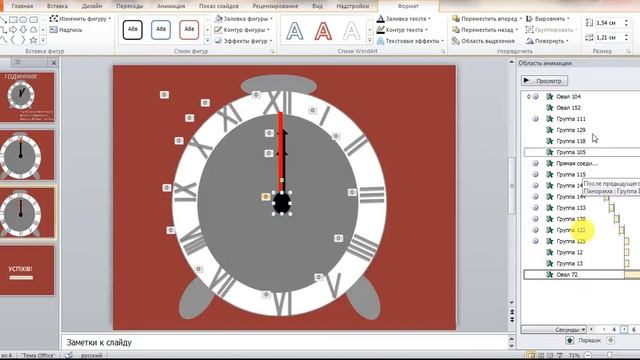Click the Изменить фигуру edit shape icon
The image size is (640, 360).
53,19
